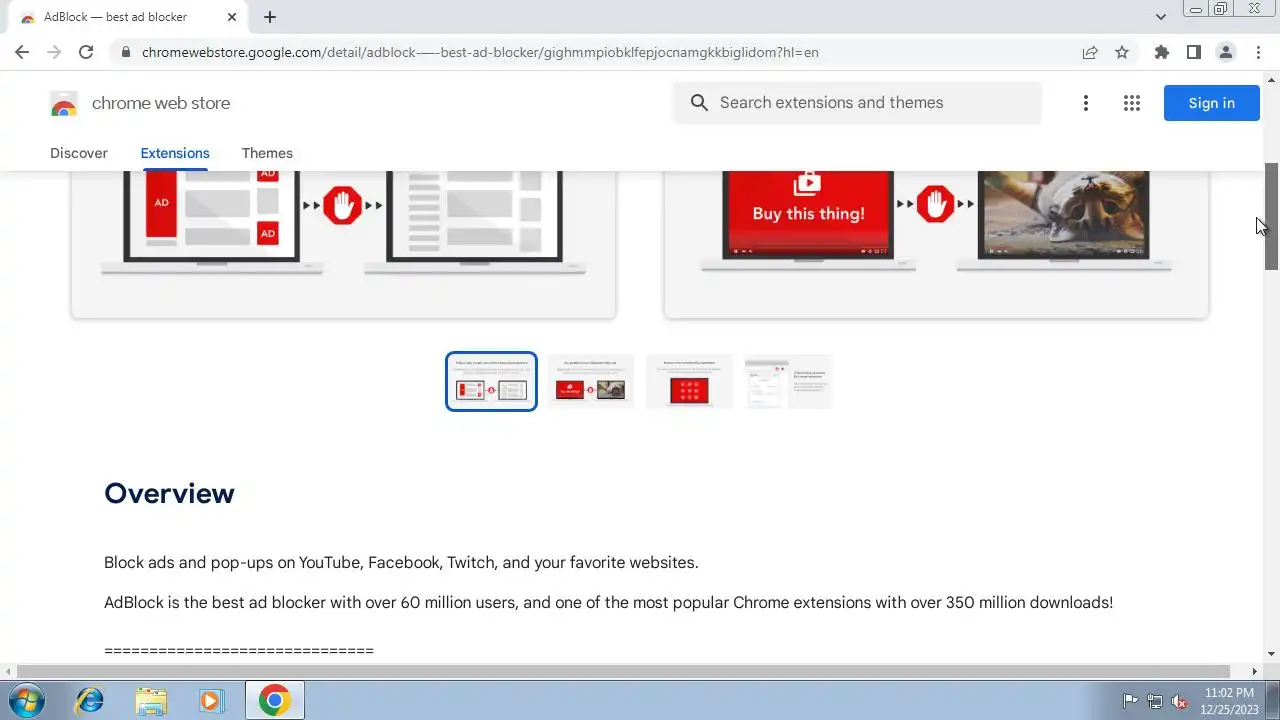1280x720 pixels.
Task: Open Windows Media Player from taskbar
Action: [x=211, y=700]
